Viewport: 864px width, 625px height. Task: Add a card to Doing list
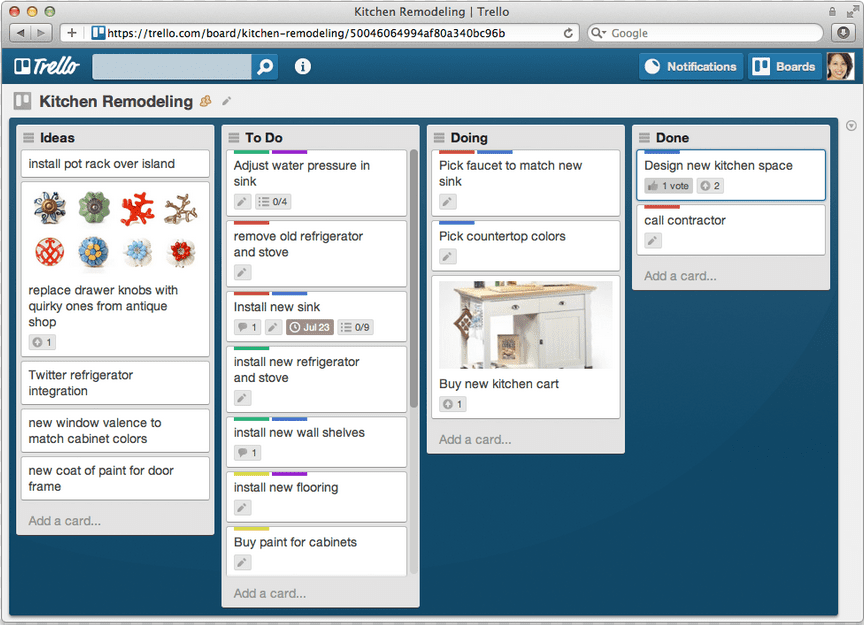[475, 440]
